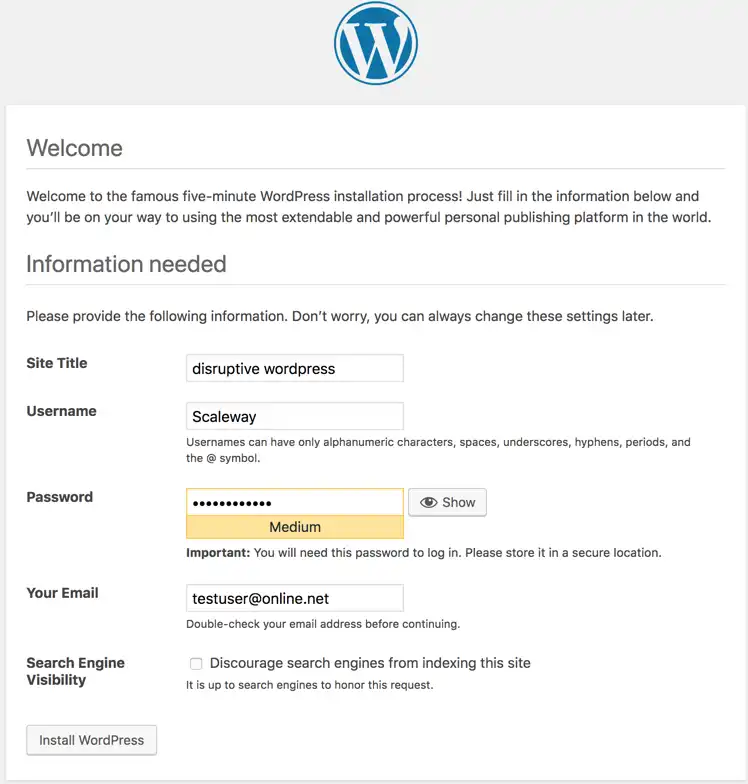Click inside the Username field

pos(294,416)
